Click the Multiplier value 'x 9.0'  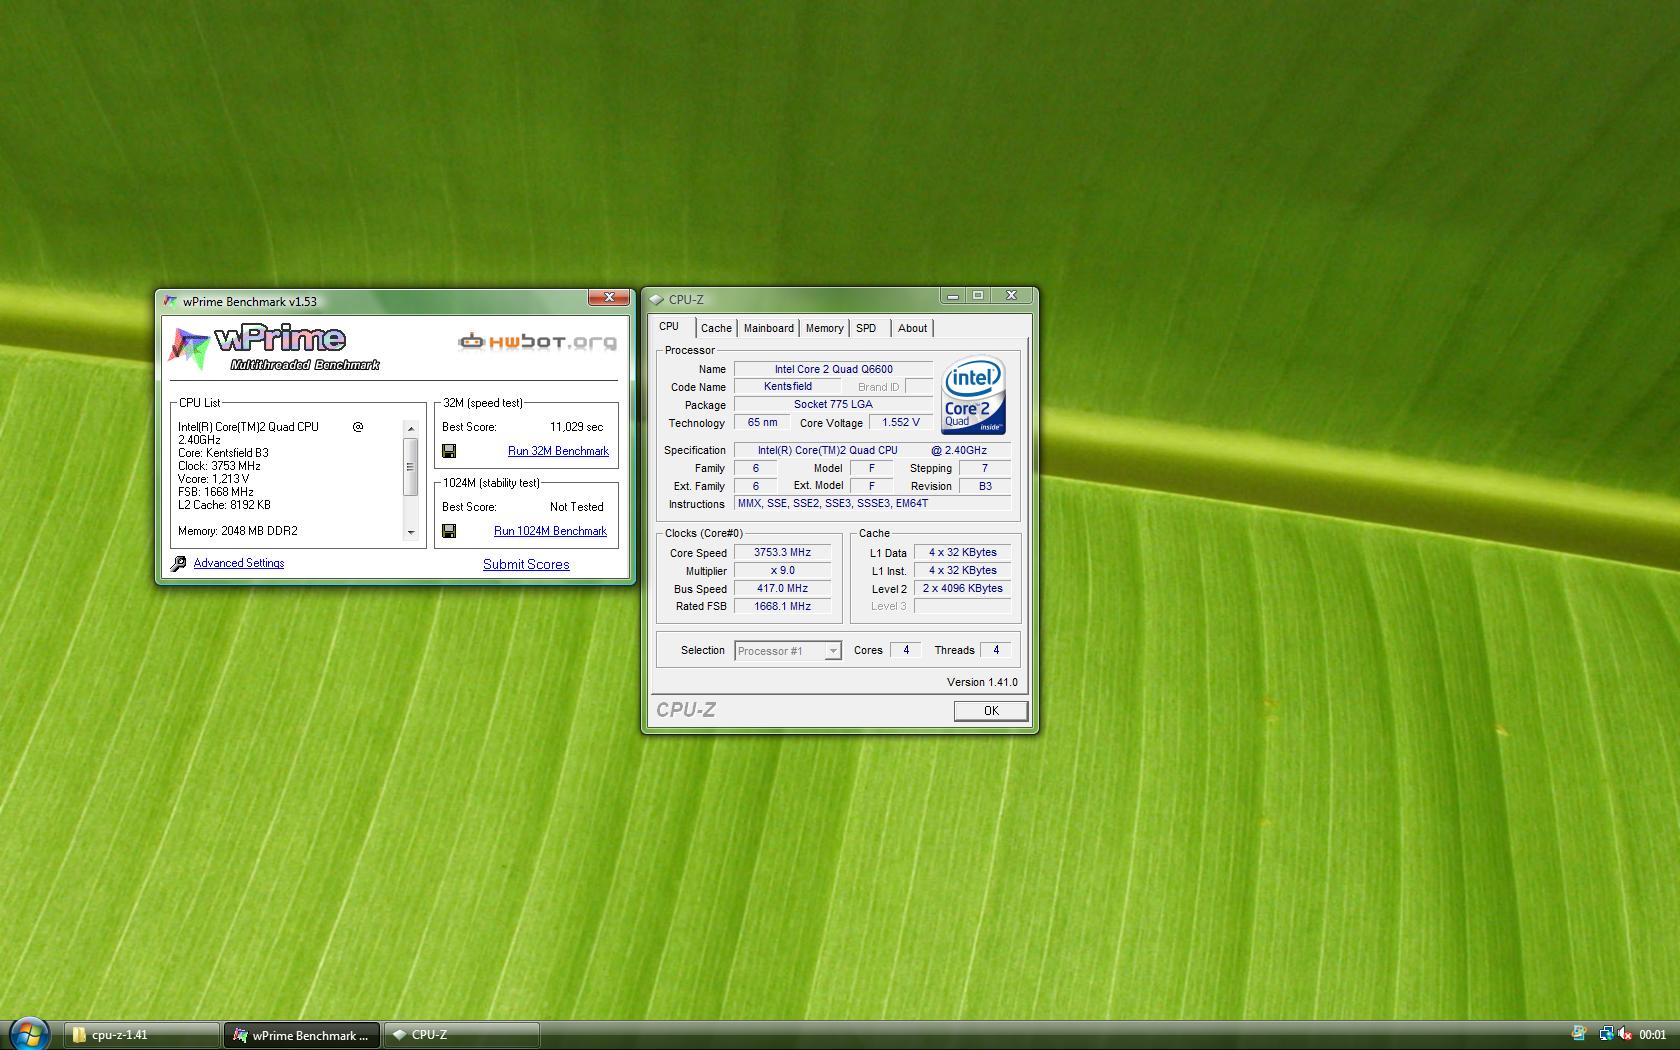click(782, 571)
